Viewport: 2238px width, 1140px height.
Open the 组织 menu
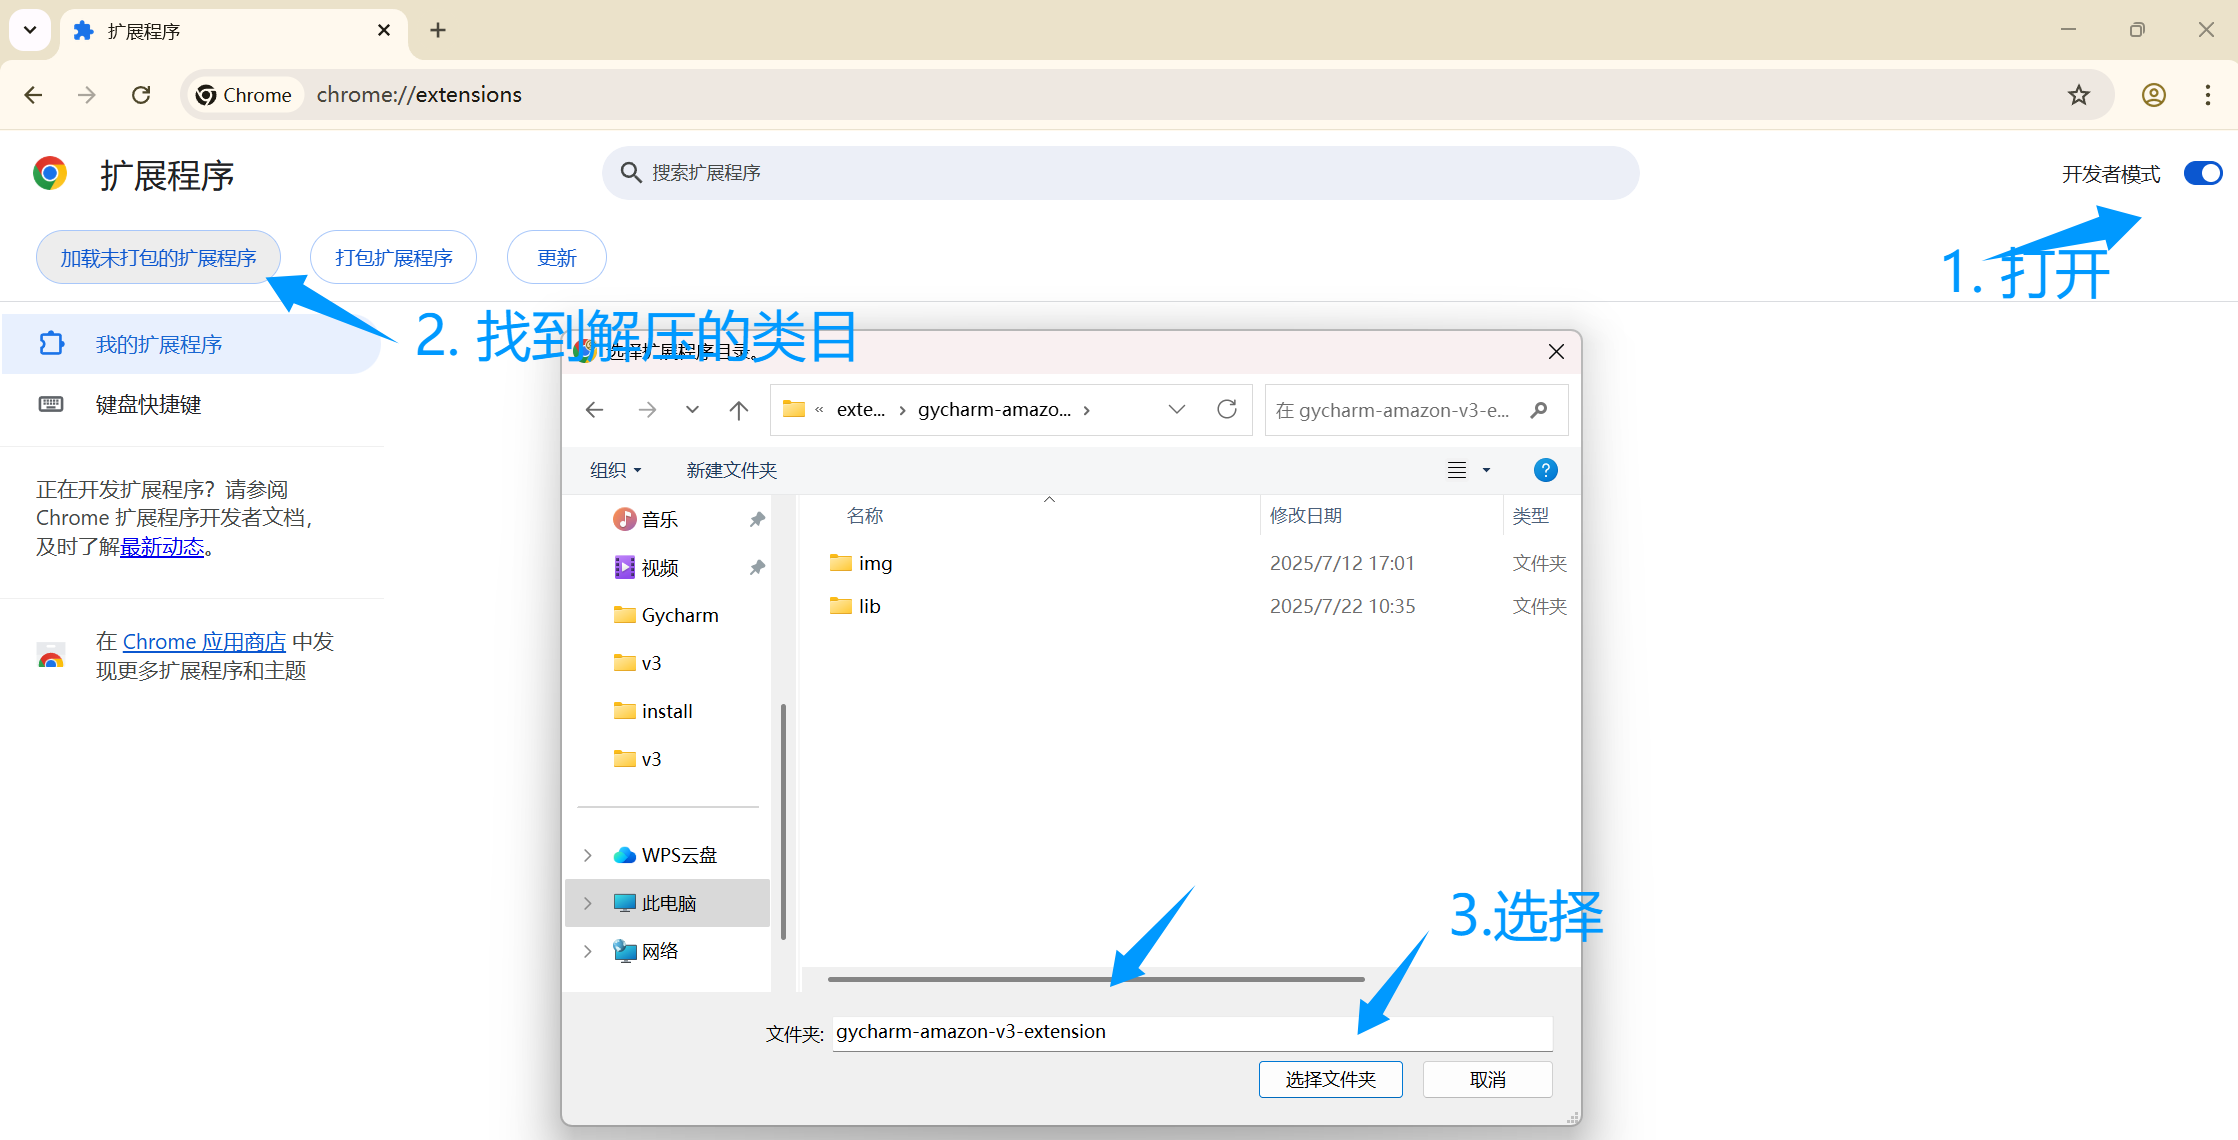pyautogui.click(x=615, y=470)
